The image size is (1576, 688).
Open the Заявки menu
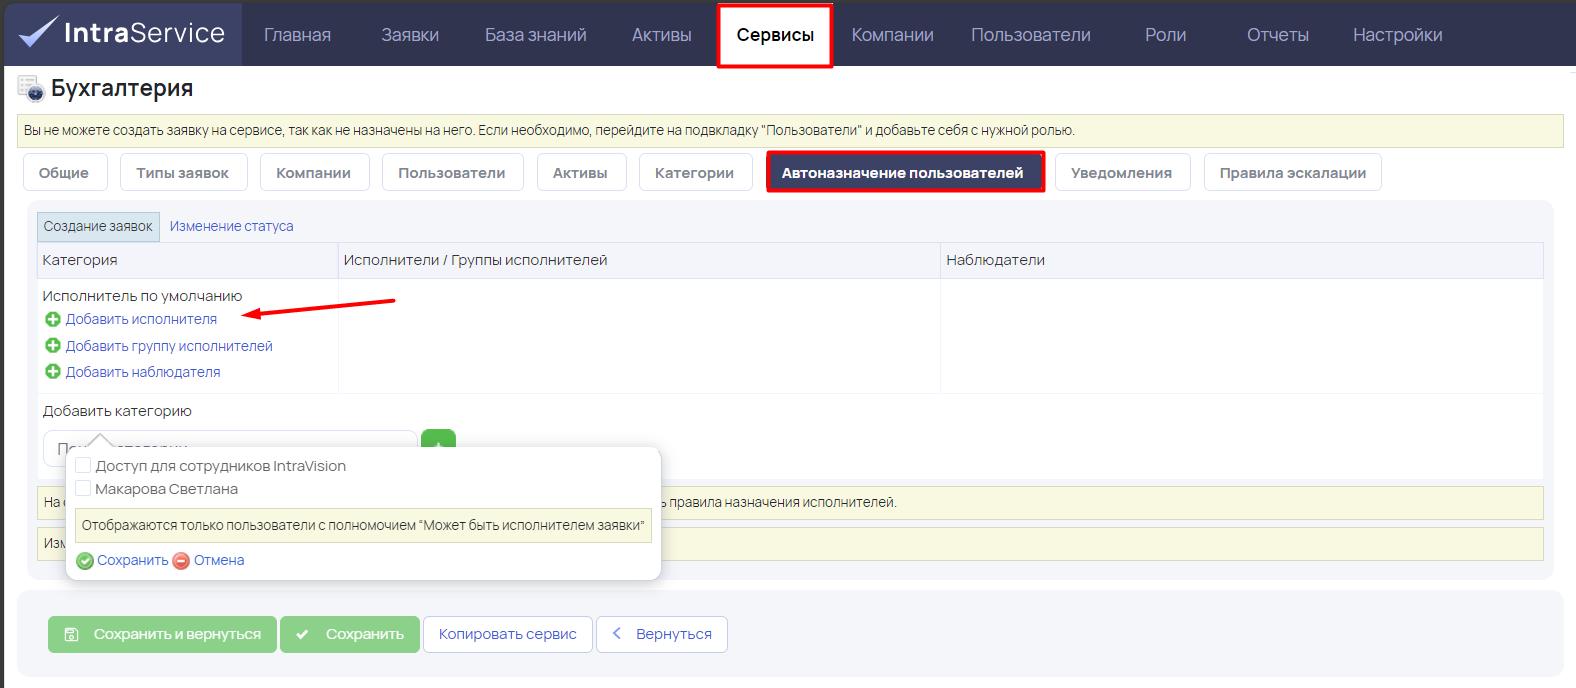pyautogui.click(x=410, y=35)
